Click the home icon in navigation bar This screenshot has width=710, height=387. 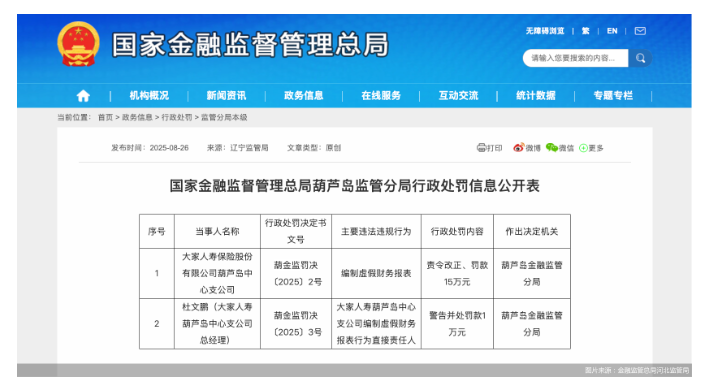83,96
